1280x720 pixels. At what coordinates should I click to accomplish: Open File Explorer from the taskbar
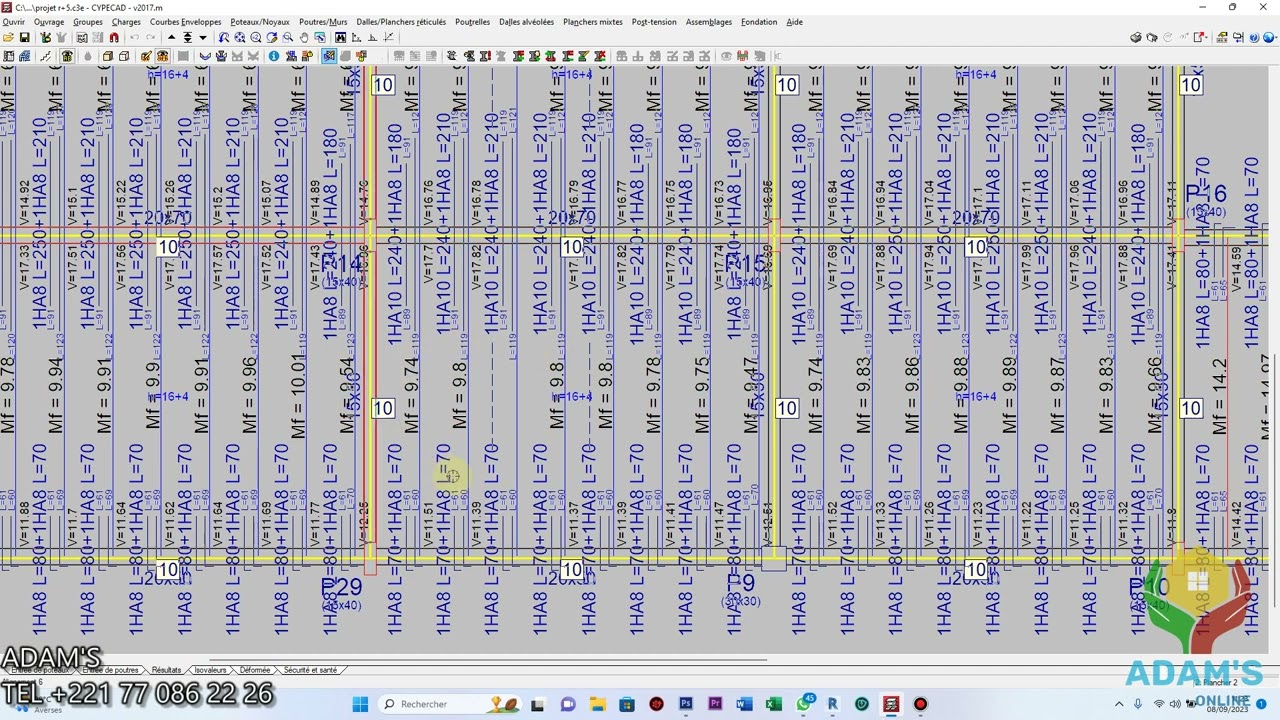click(x=597, y=704)
